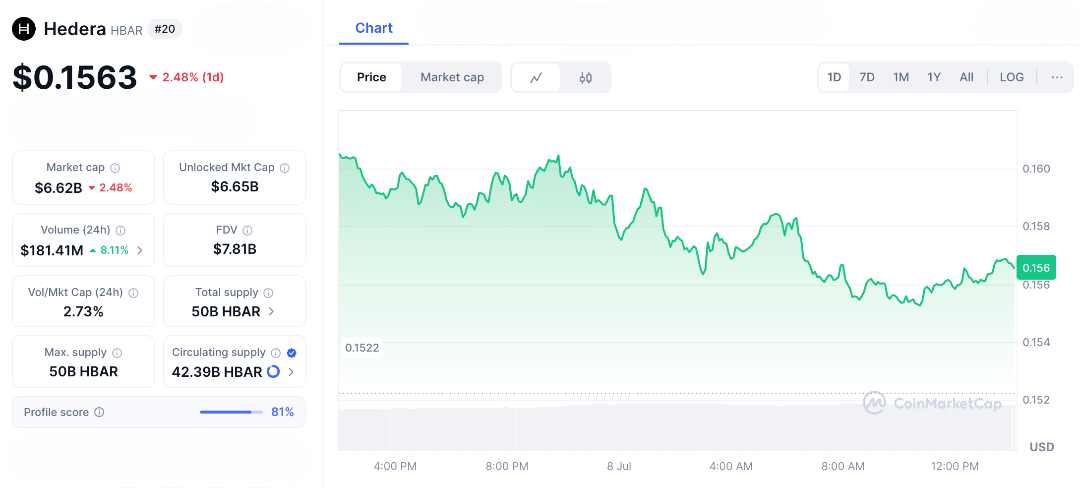
Task: Switch chart to Price view
Action: point(371,77)
